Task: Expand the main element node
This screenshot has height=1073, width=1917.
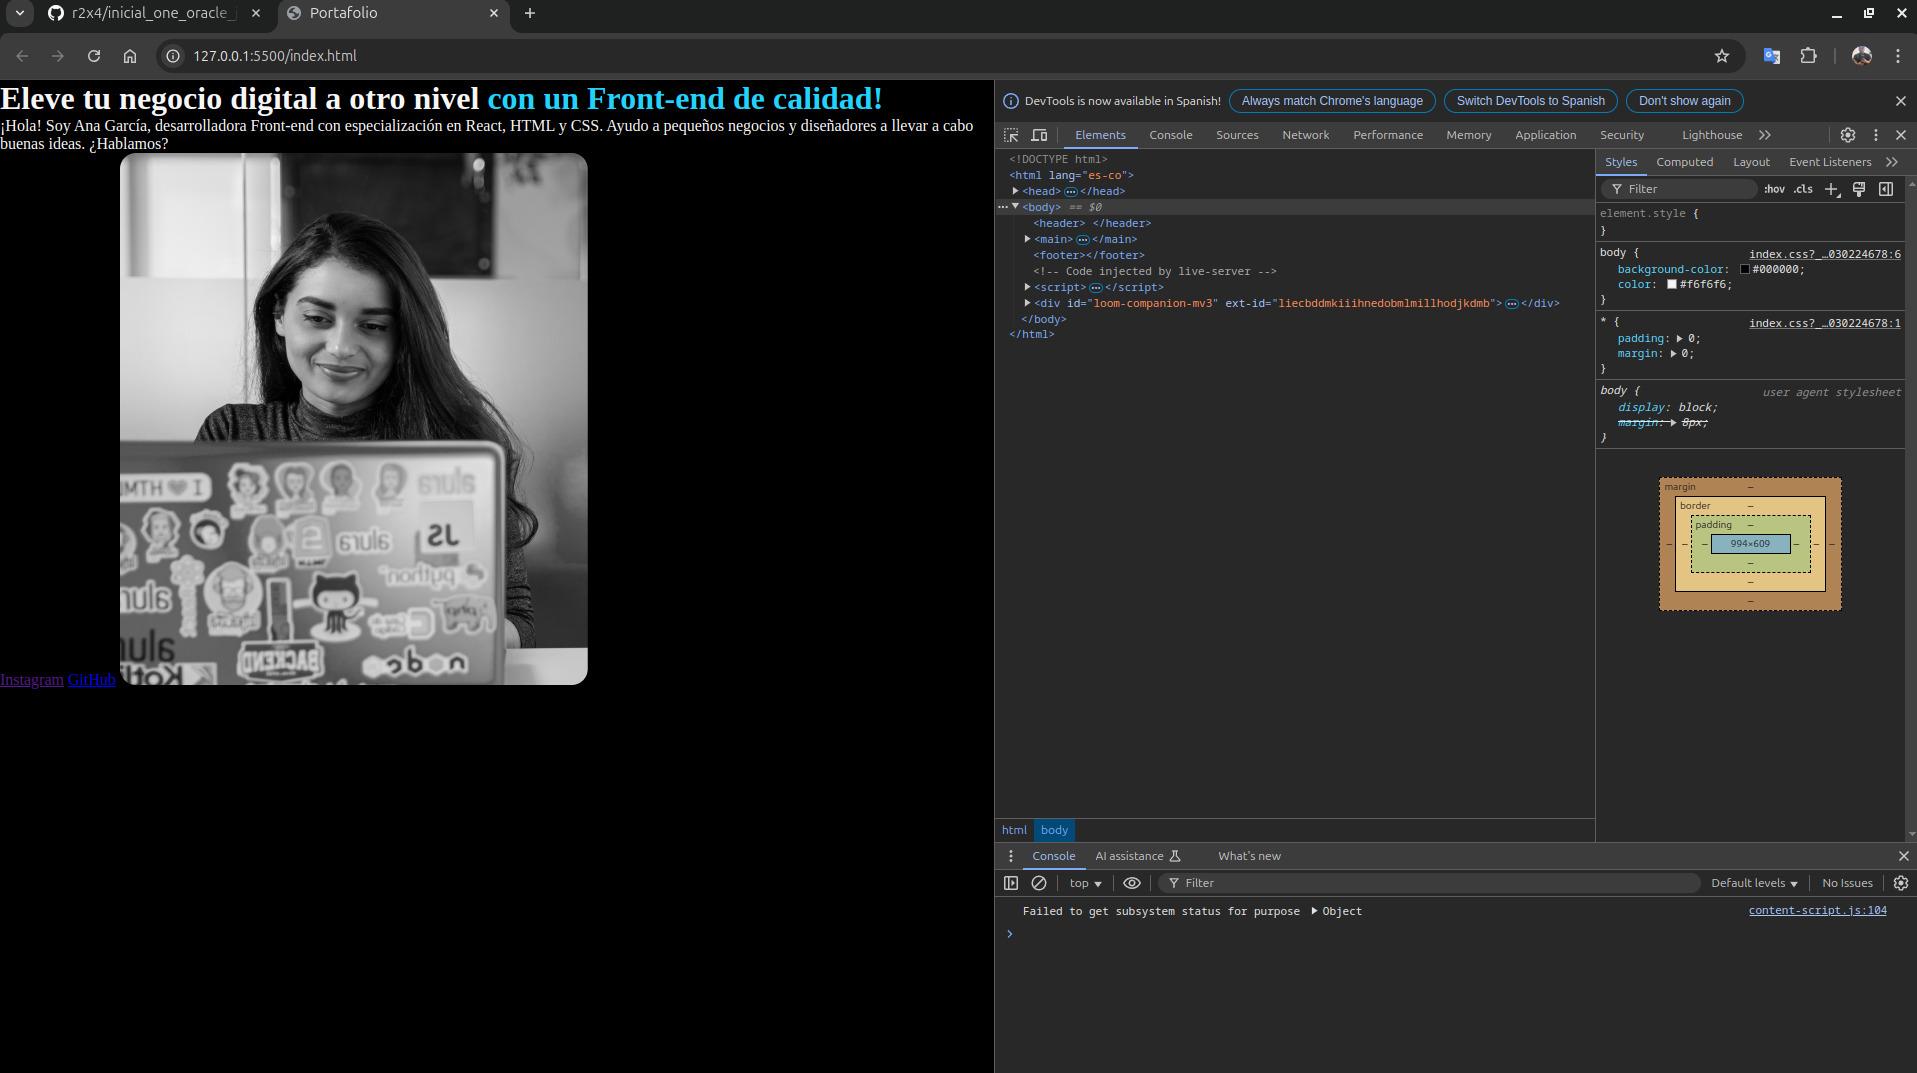Action: pyautogui.click(x=1027, y=239)
